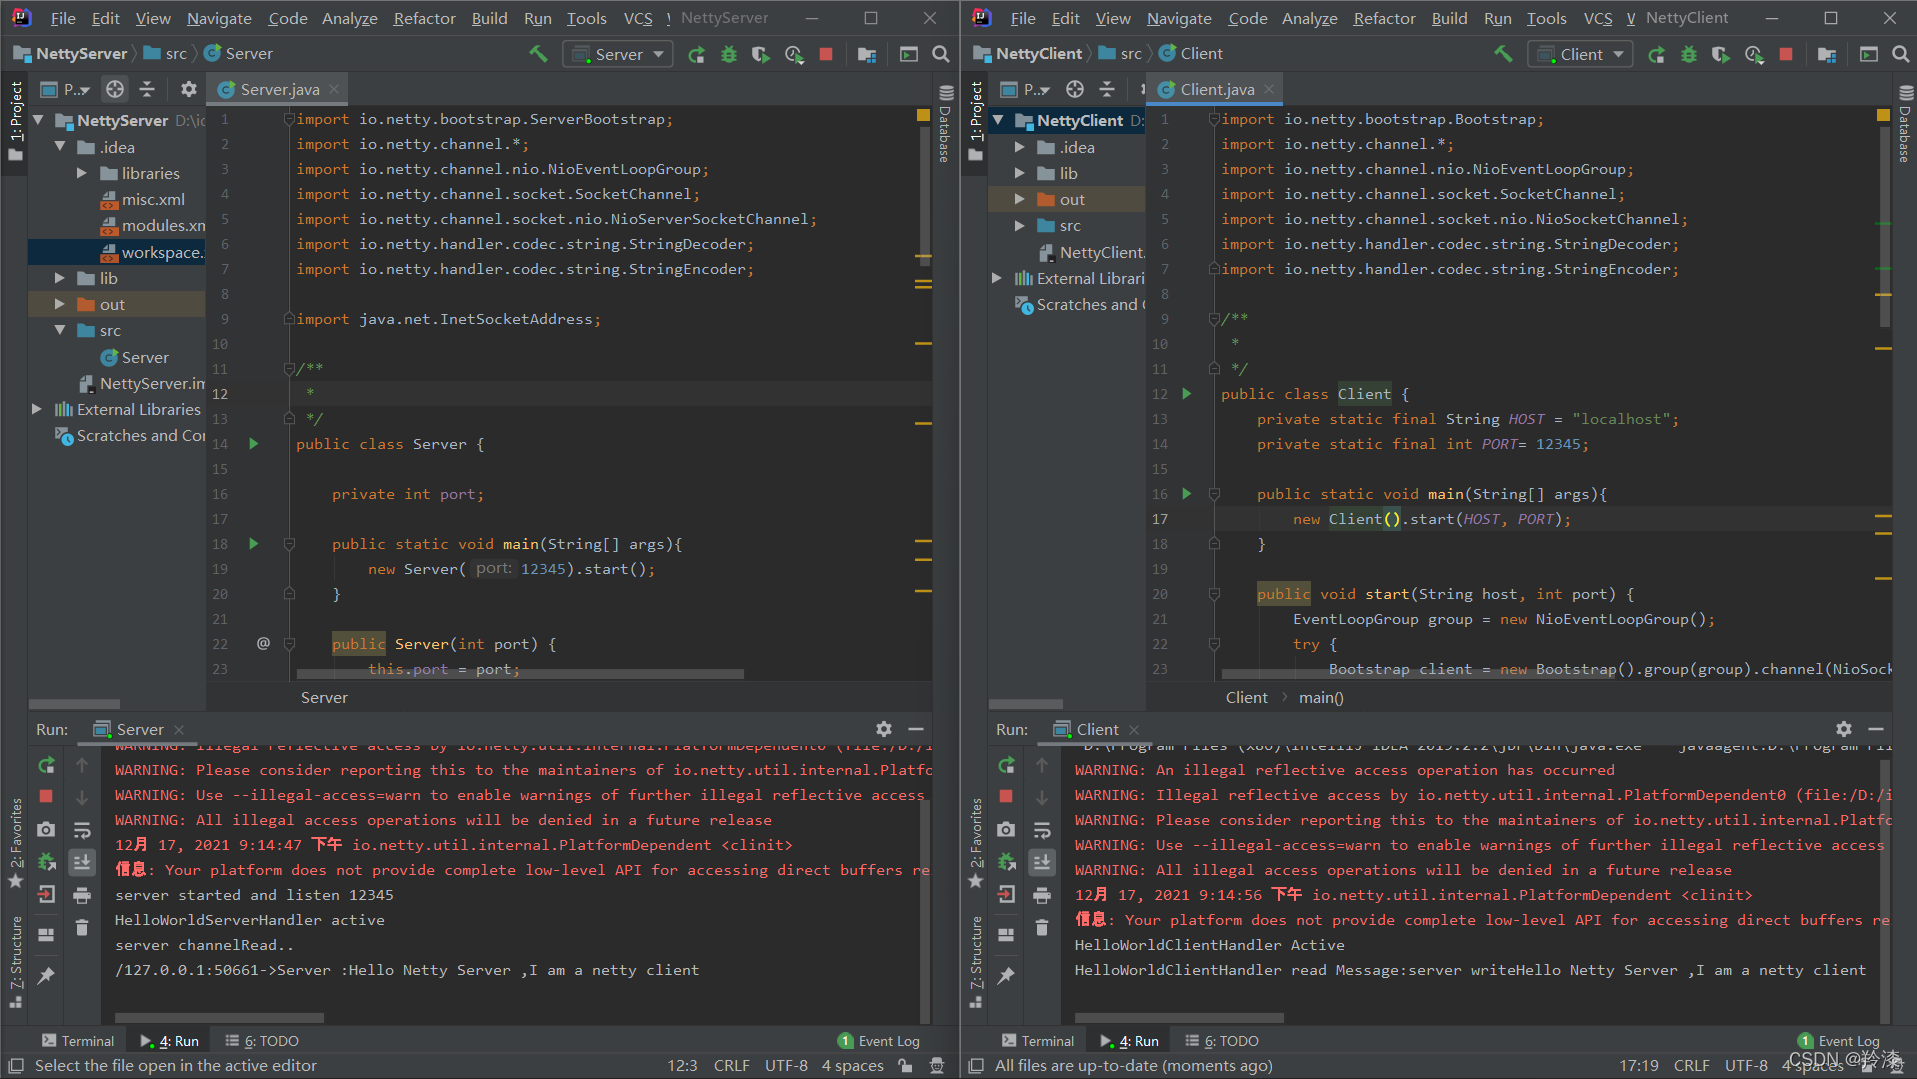The height and width of the screenshot is (1079, 1917).
Task: Click Stop button in NettyClient toolbar
Action: [x=1786, y=54]
